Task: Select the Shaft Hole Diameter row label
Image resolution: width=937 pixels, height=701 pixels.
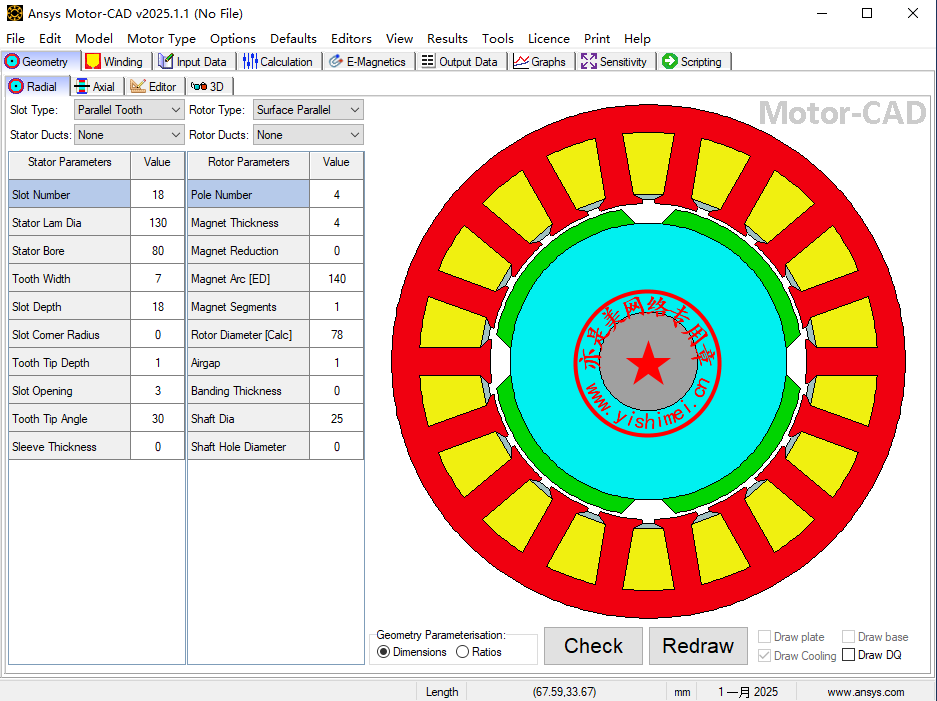Action: (249, 447)
